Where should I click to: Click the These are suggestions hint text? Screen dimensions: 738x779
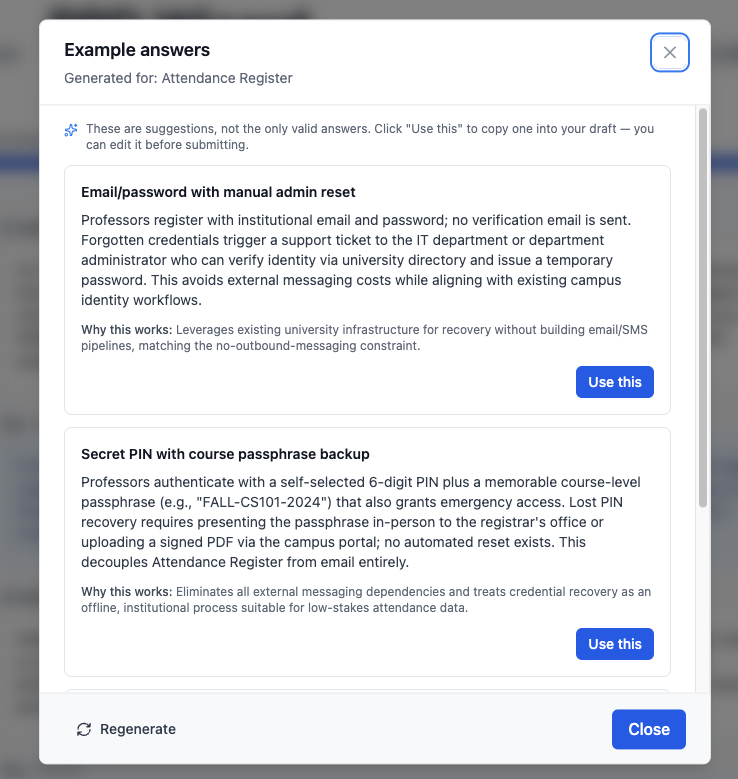click(370, 137)
